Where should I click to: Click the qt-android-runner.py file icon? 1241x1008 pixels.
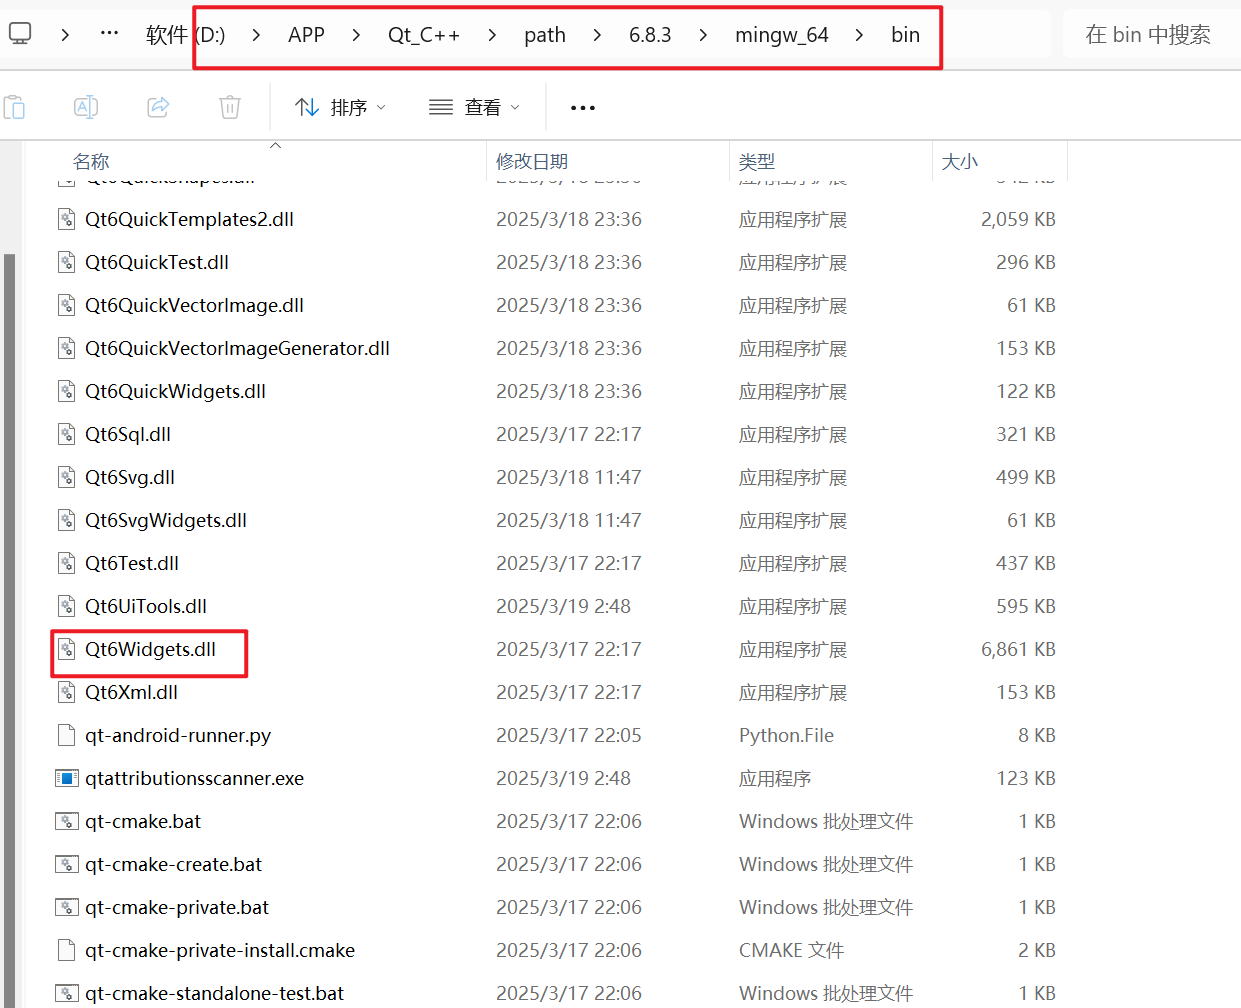pyautogui.click(x=67, y=734)
